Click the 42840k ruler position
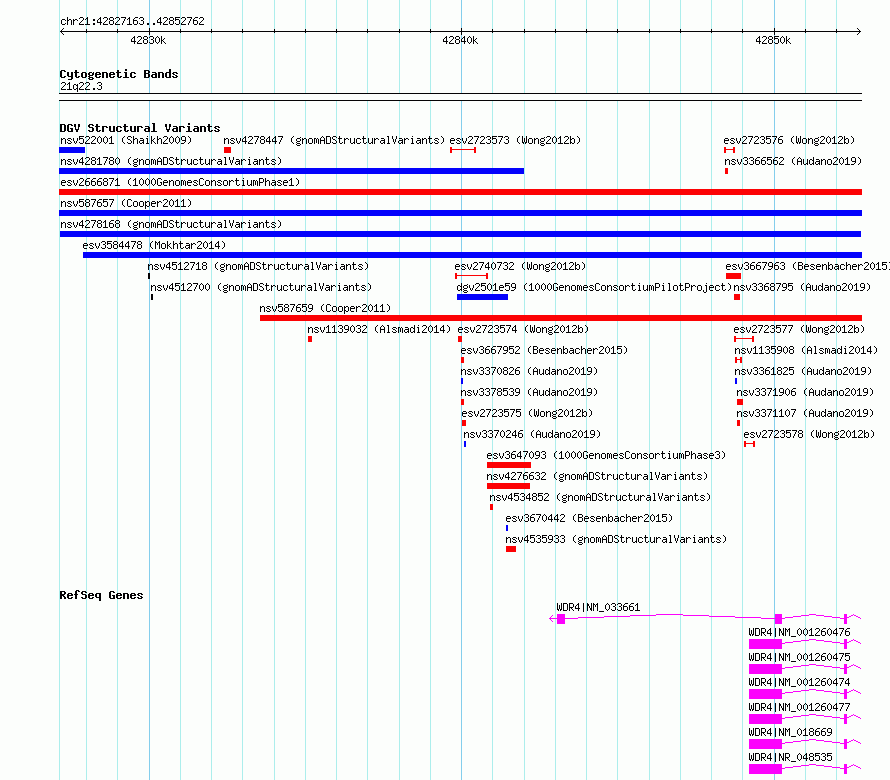Image resolution: width=890 pixels, height=780 pixels. (460, 40)
